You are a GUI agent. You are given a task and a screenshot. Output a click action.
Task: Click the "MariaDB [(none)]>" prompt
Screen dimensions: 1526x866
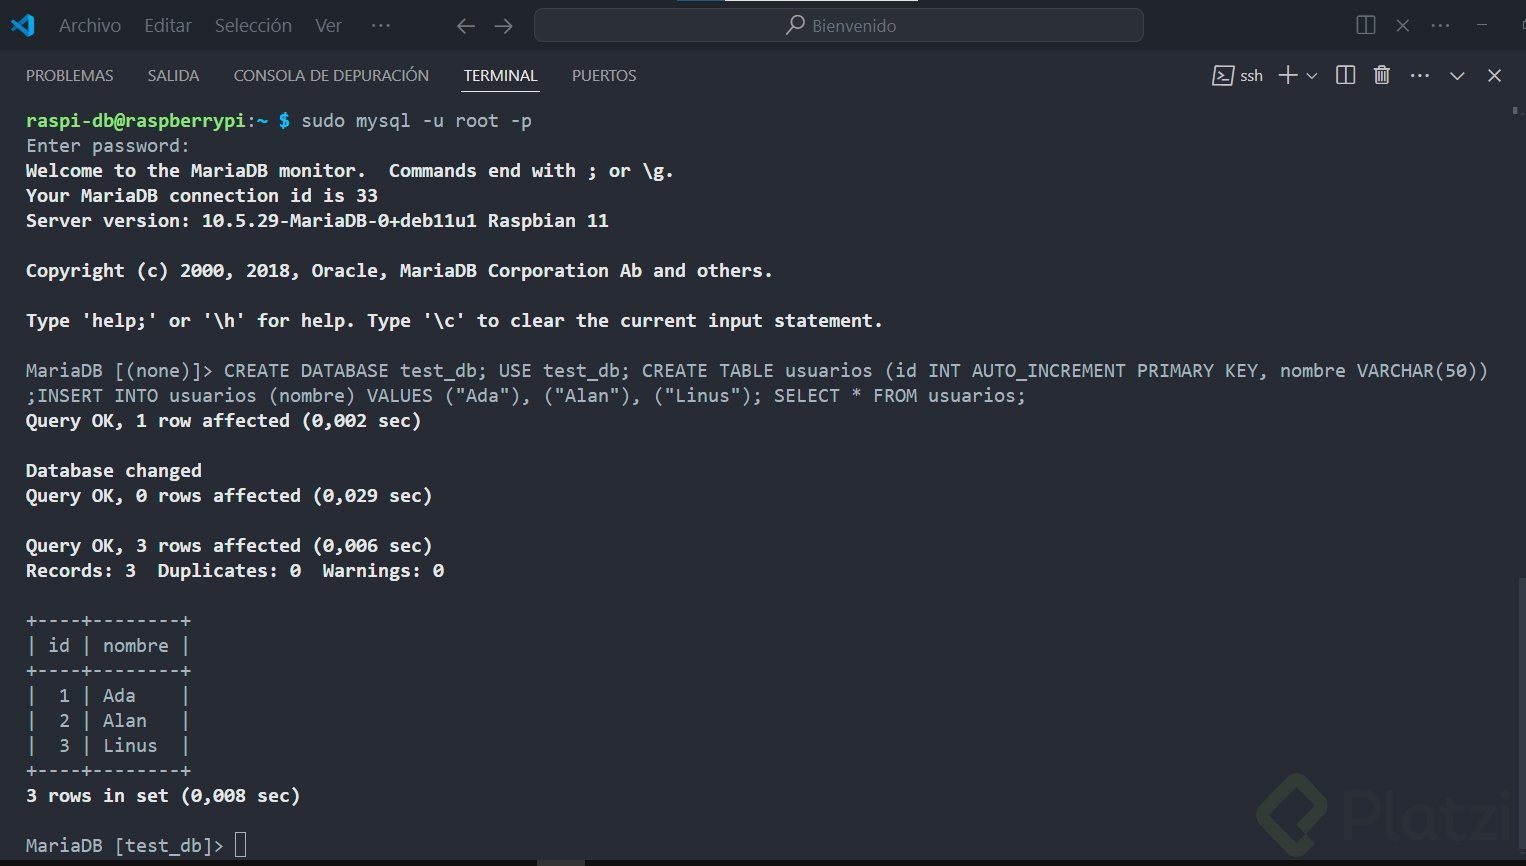click(119, 371)
